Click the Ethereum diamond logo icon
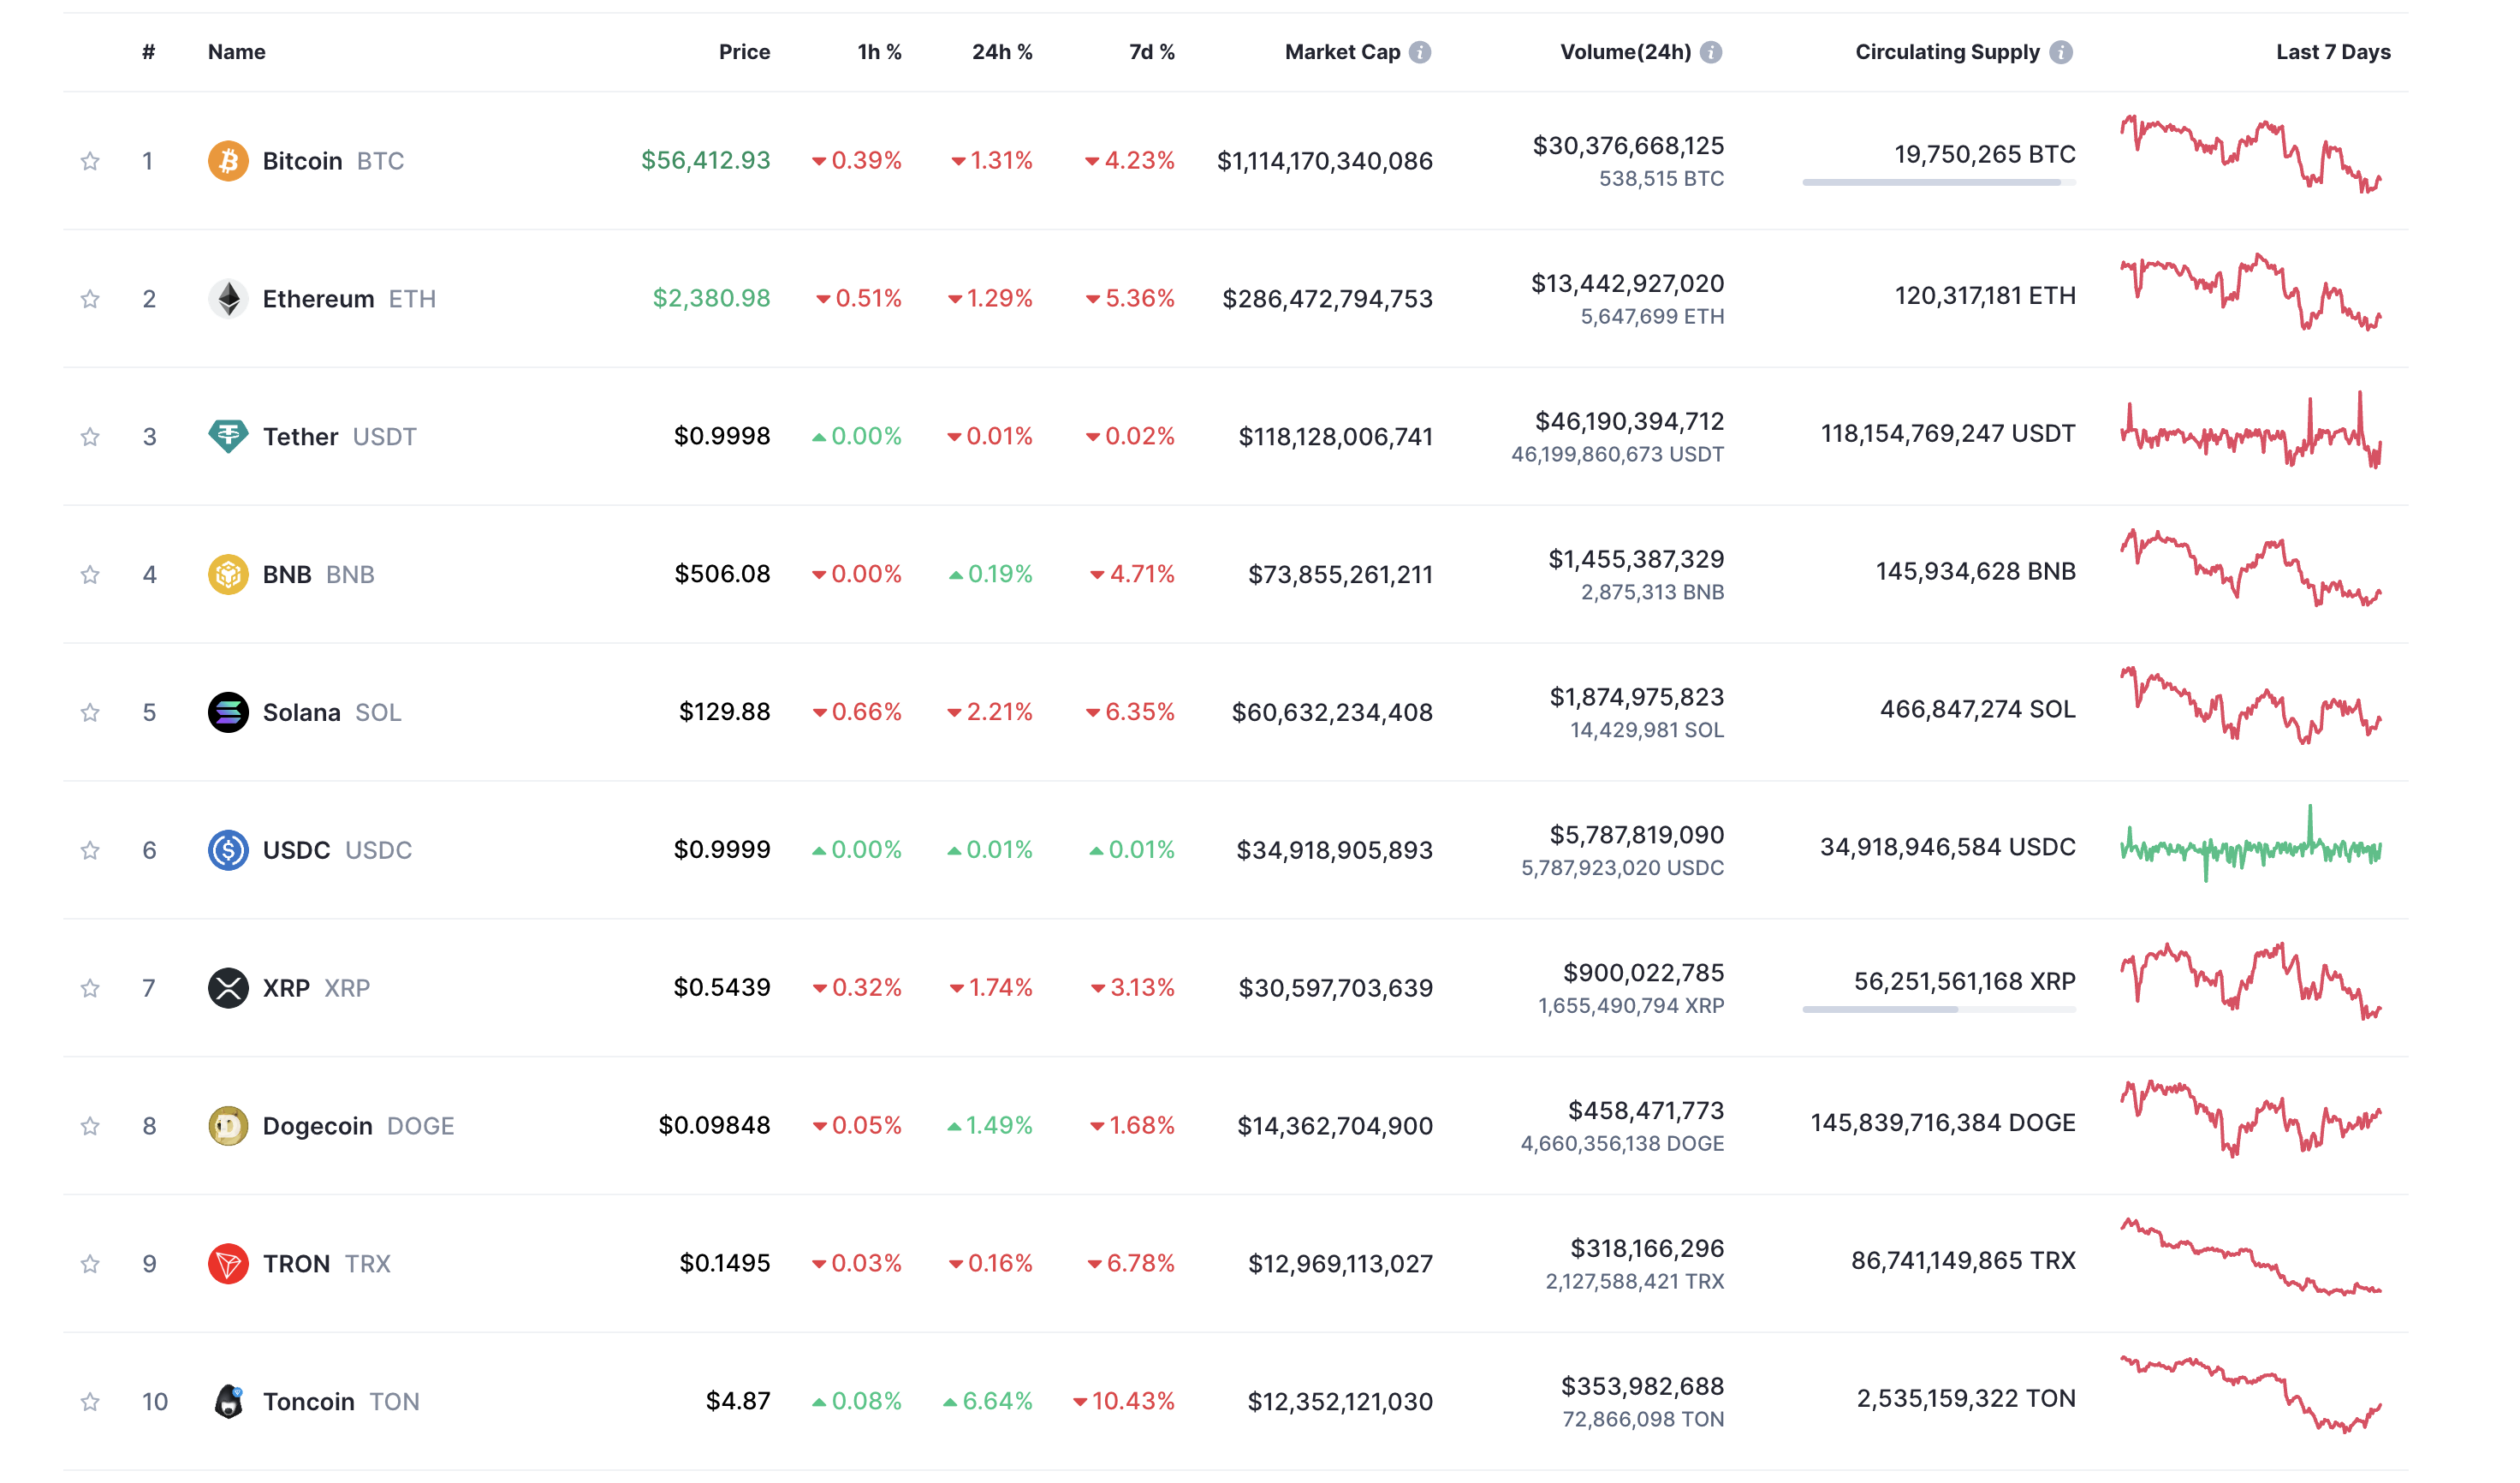The width and height of the screenshot is (2520, 1483). (228, 299)
